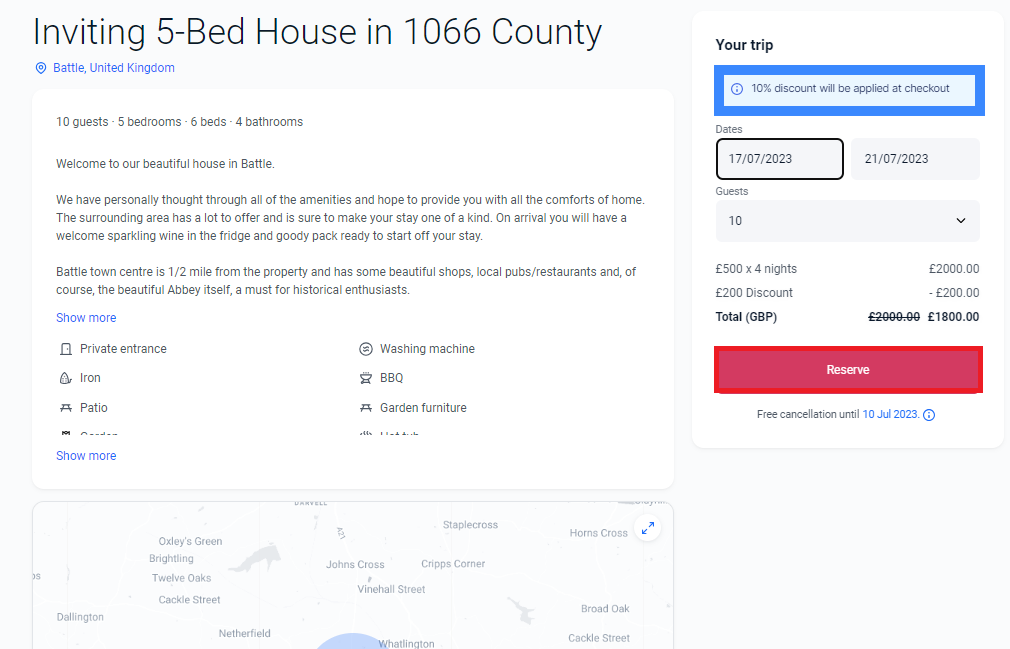The height and width of the screenshot is (649, 1010).
Task: Open the Guests dropdown
Action: pos(847,220)
